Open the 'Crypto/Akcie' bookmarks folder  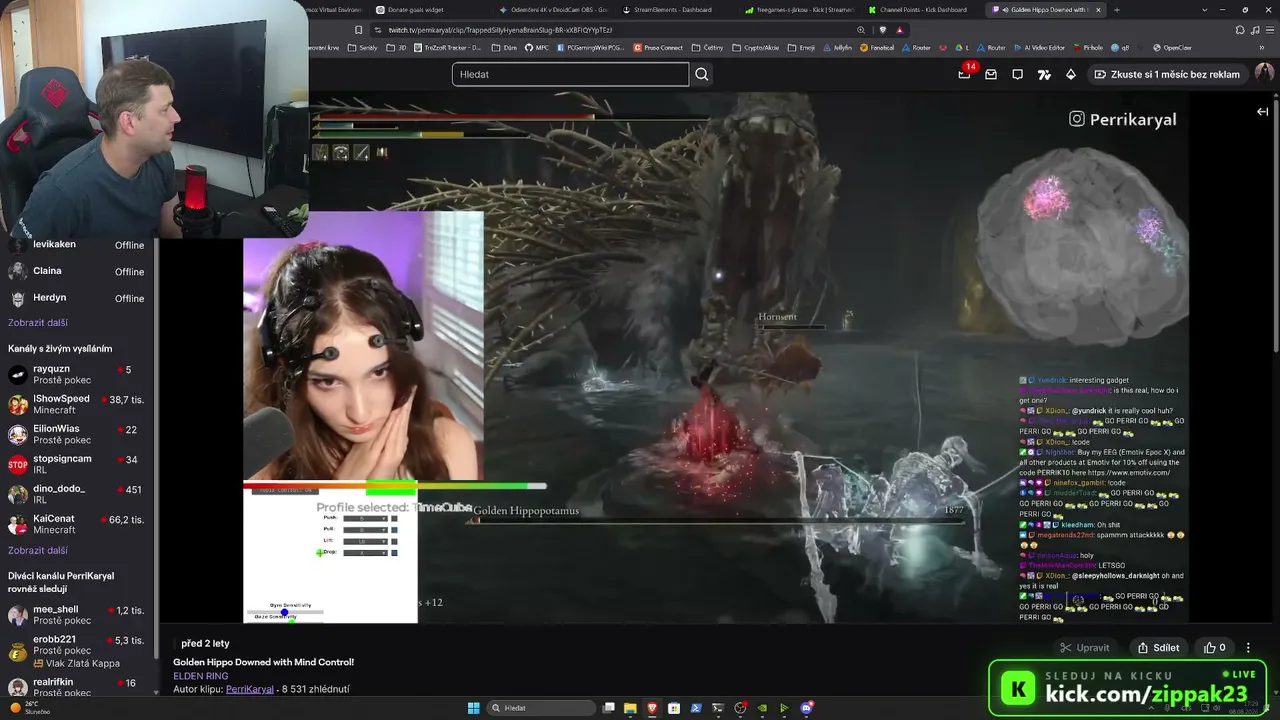click(x=756, y=48)
